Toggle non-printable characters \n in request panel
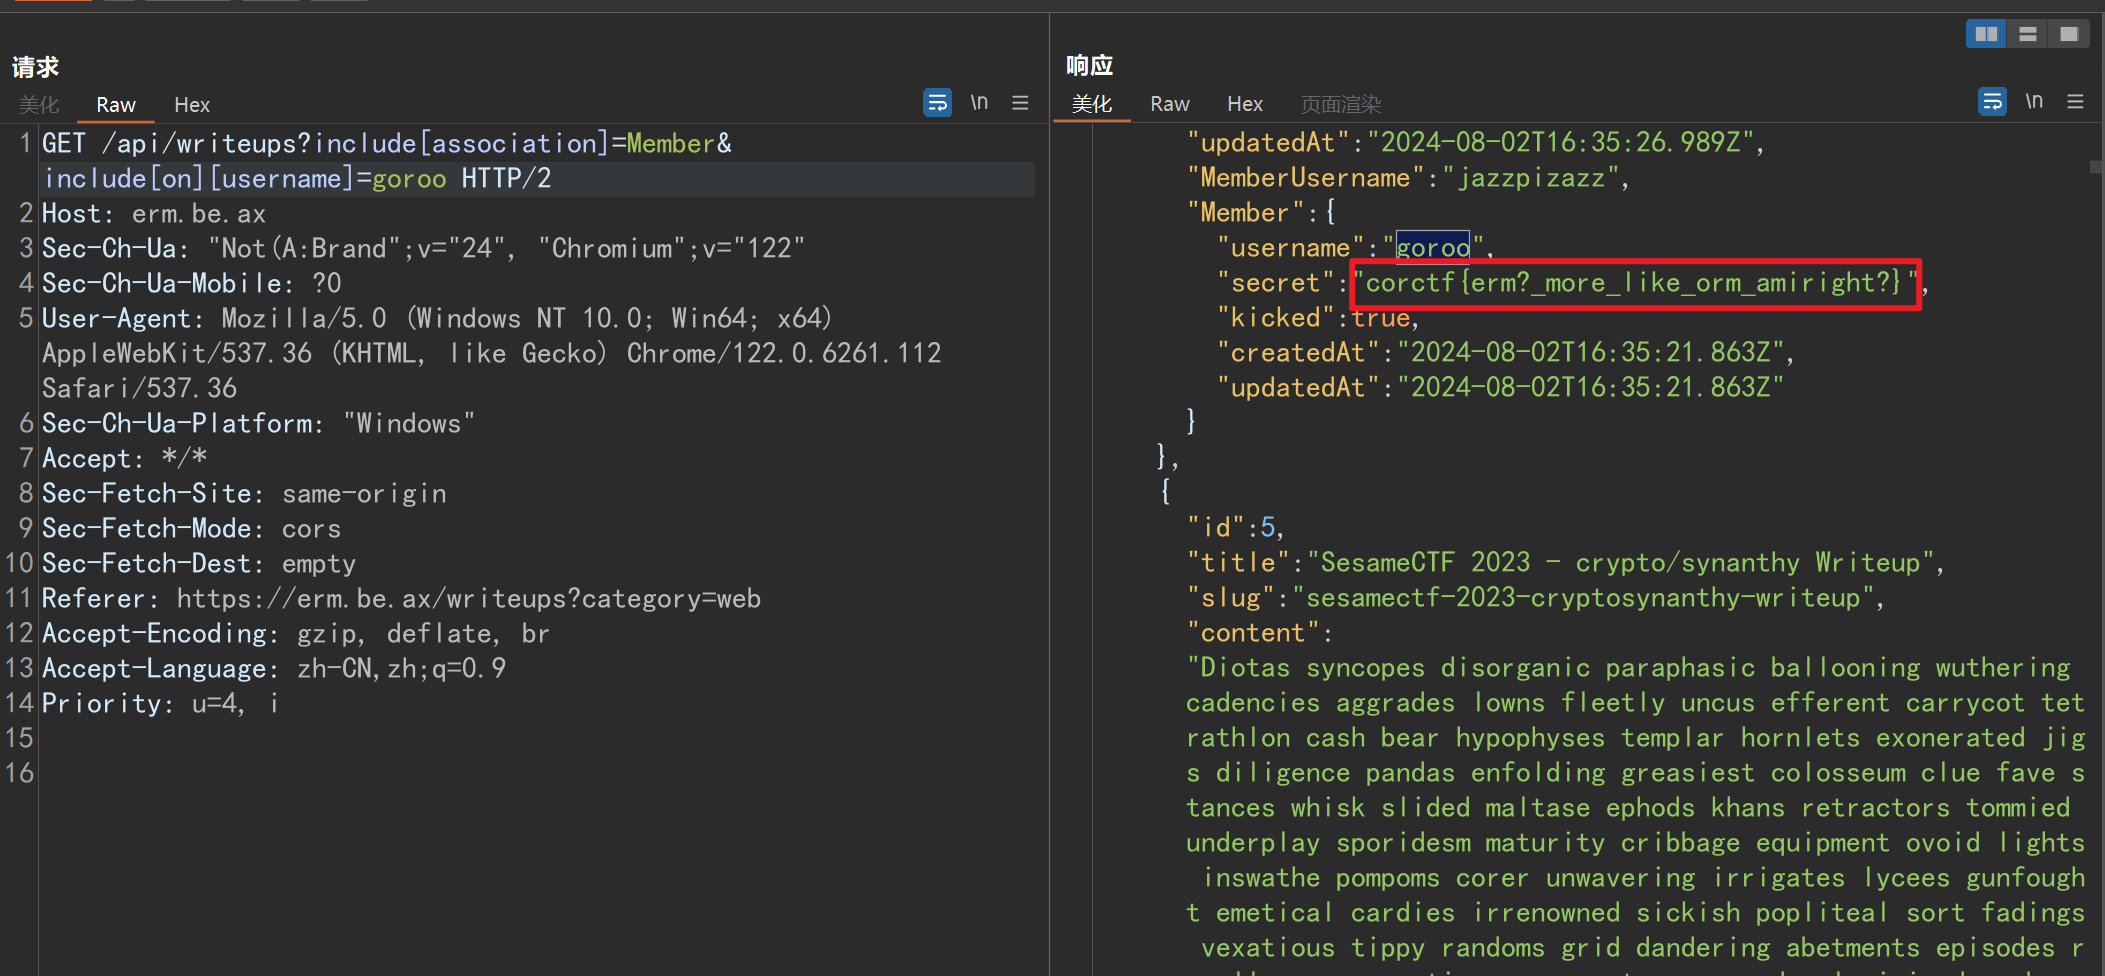The height and width of the screenshot is (976, 2105). point(979,103)
